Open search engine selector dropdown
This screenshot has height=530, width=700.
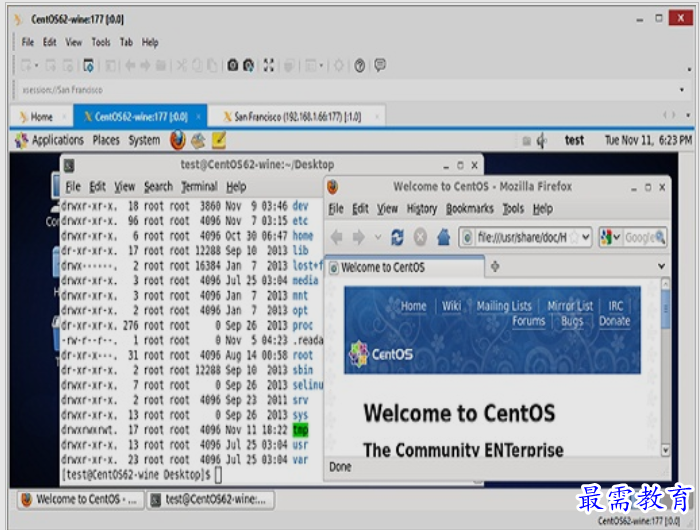point(617,237)
